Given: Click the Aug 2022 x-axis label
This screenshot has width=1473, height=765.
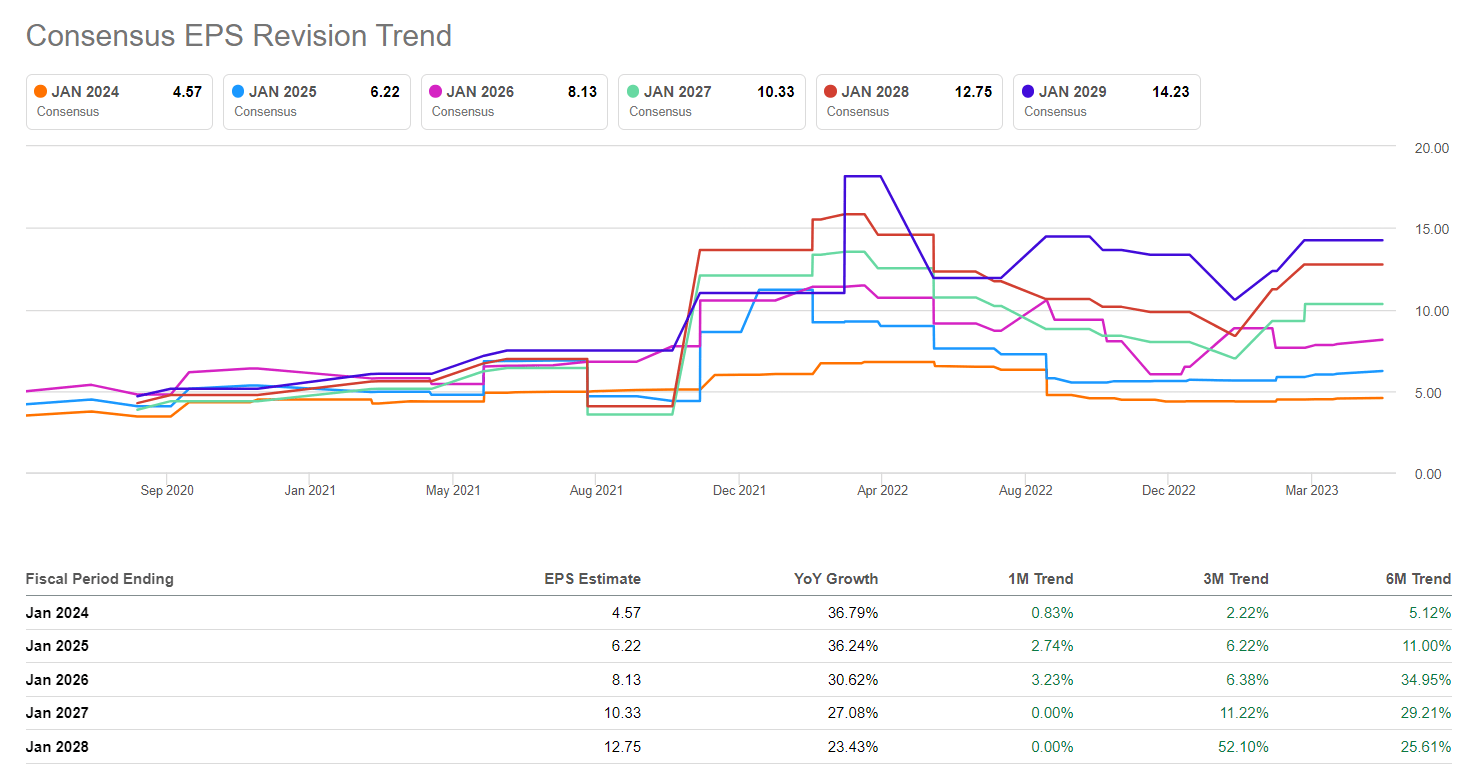Looking at the screenshot, I should (1025, 491).
